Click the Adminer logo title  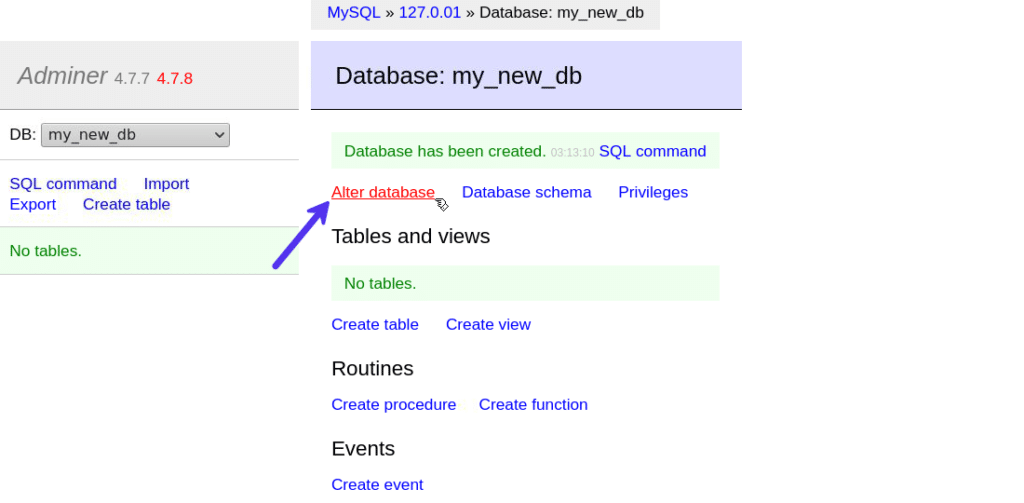(x=62, y=76)
